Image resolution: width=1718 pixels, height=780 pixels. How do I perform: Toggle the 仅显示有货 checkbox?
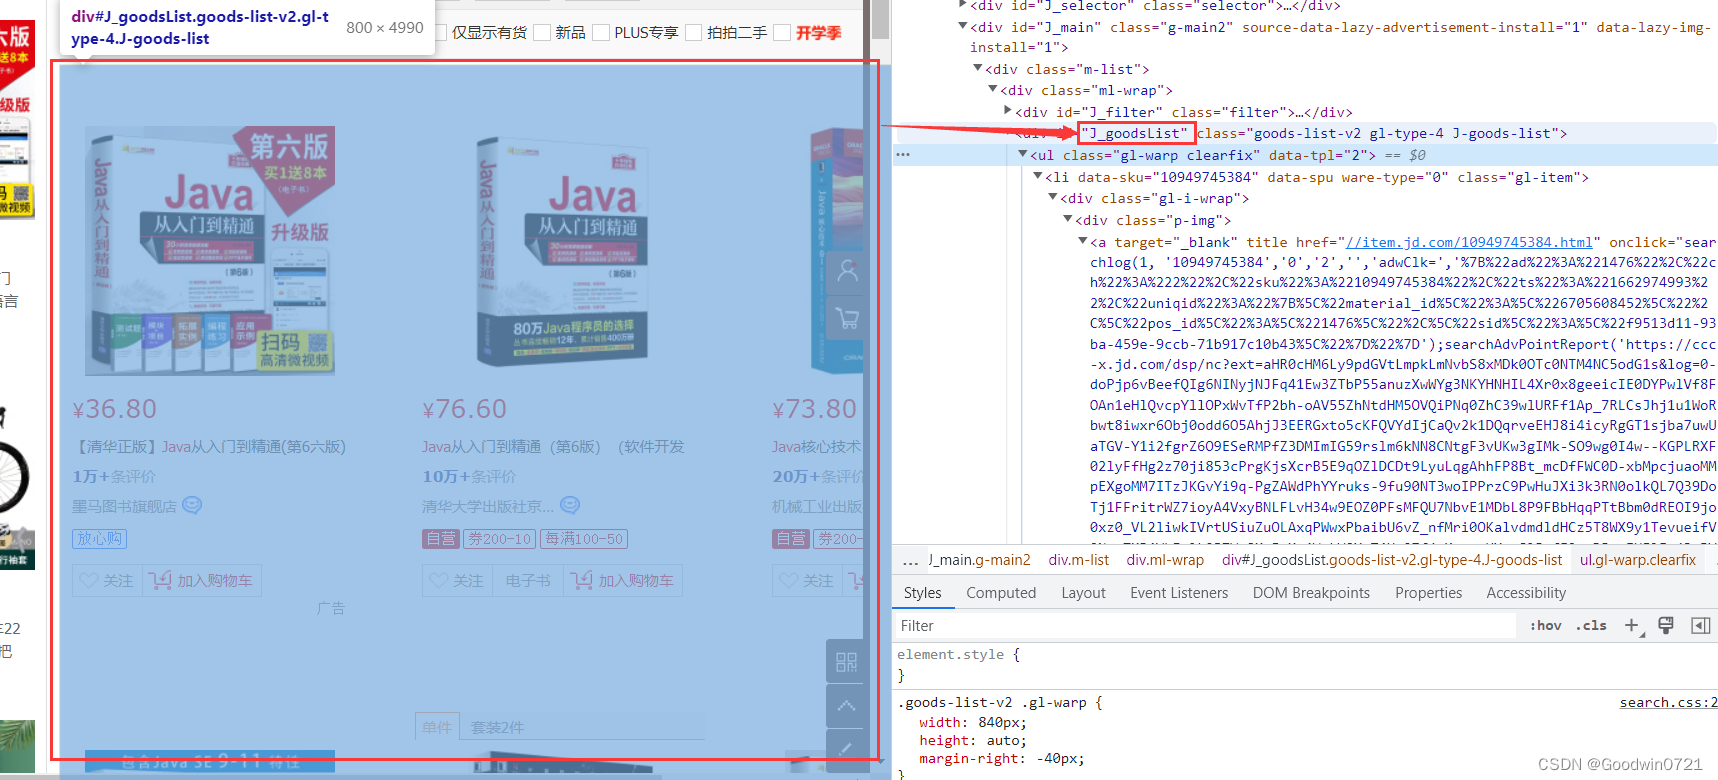coord(441,33)
